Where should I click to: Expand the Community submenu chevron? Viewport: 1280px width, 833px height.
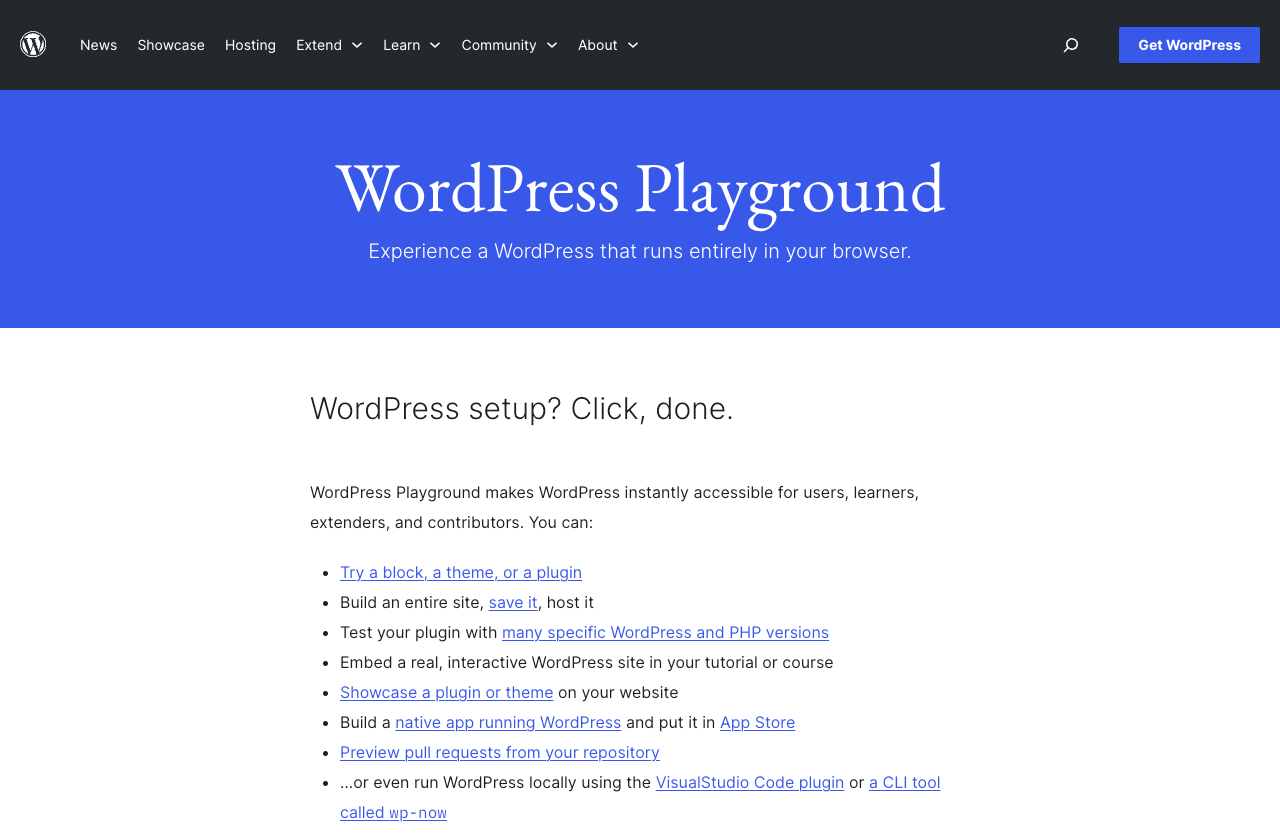pyautogui.click(x=552, y=45)
